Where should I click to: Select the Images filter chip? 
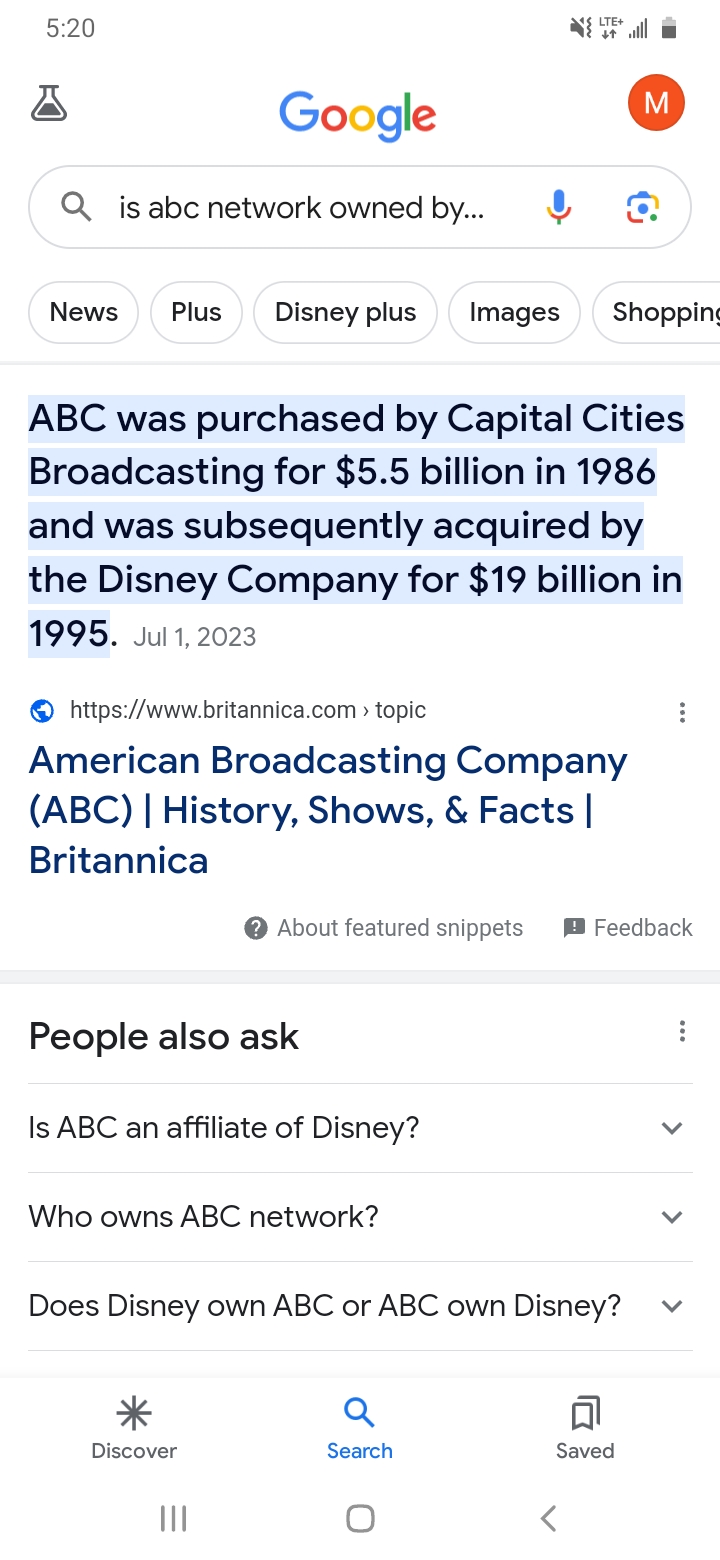514,313
